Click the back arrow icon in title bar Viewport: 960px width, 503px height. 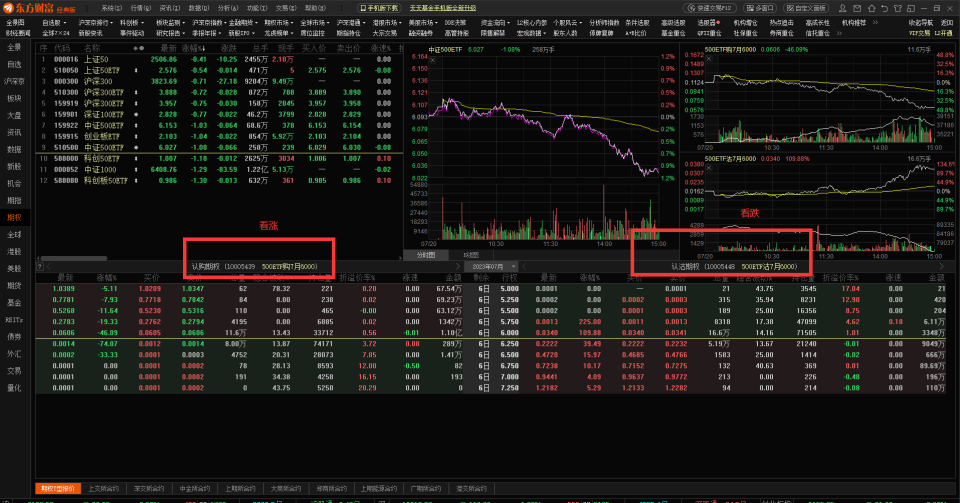point(884,8)
